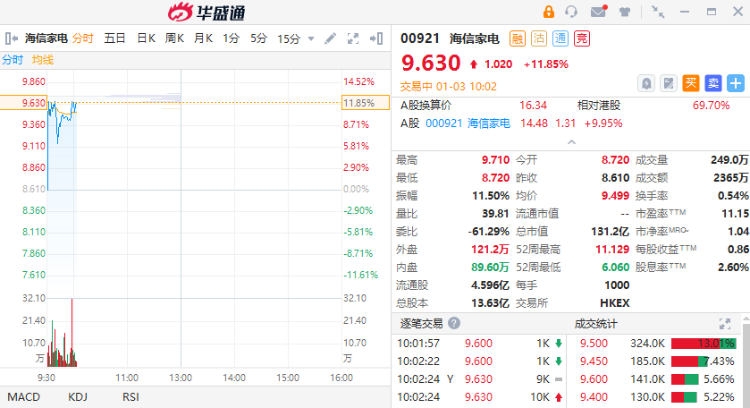Expand the 成交统计 panel icon
Image resolution: width=750 pixels, height=408 pixels.
coord(725,324)
